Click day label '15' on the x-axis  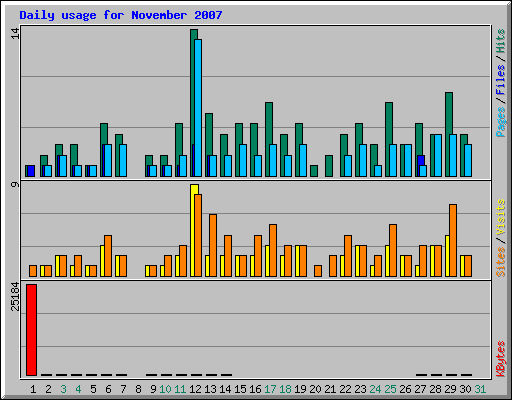[240, 389]
